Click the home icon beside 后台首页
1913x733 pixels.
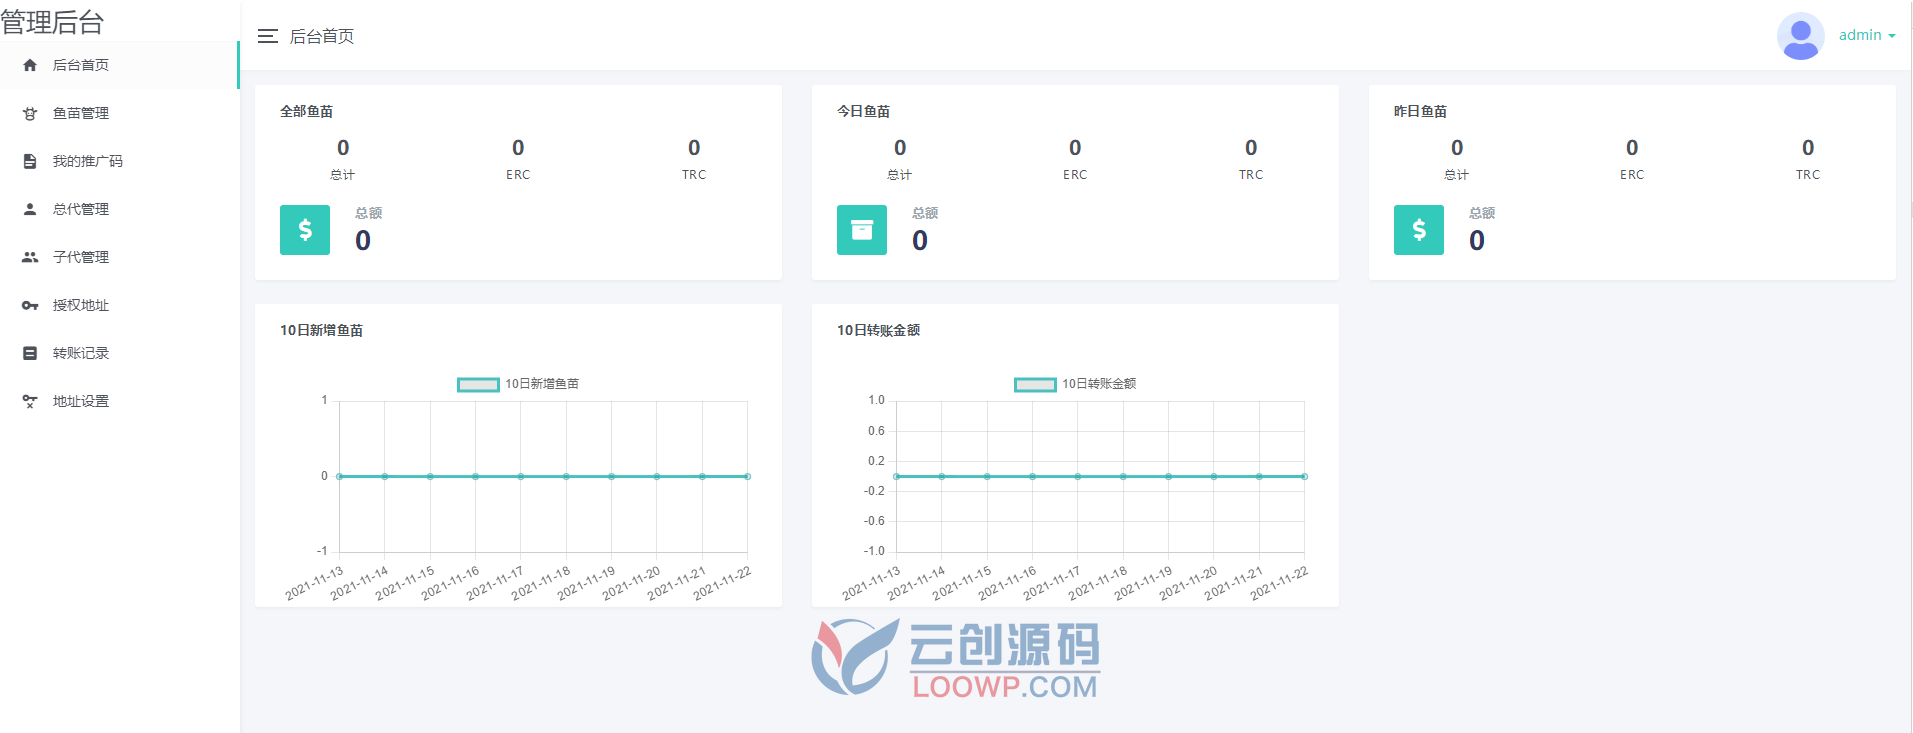[30, 65]
